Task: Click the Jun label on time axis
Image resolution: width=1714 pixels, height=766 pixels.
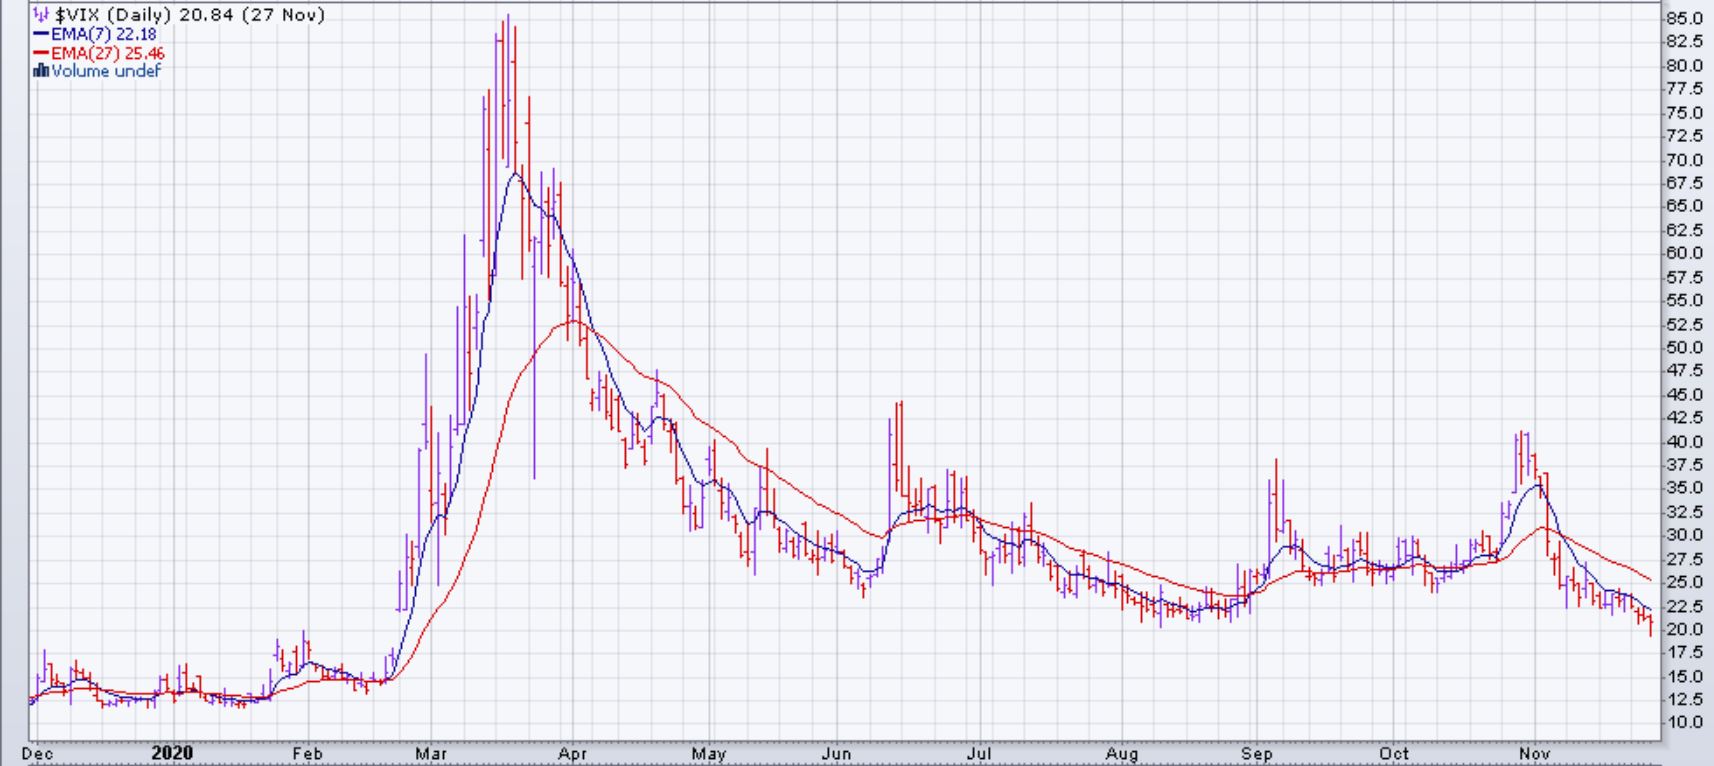Action: click(836, 754)
